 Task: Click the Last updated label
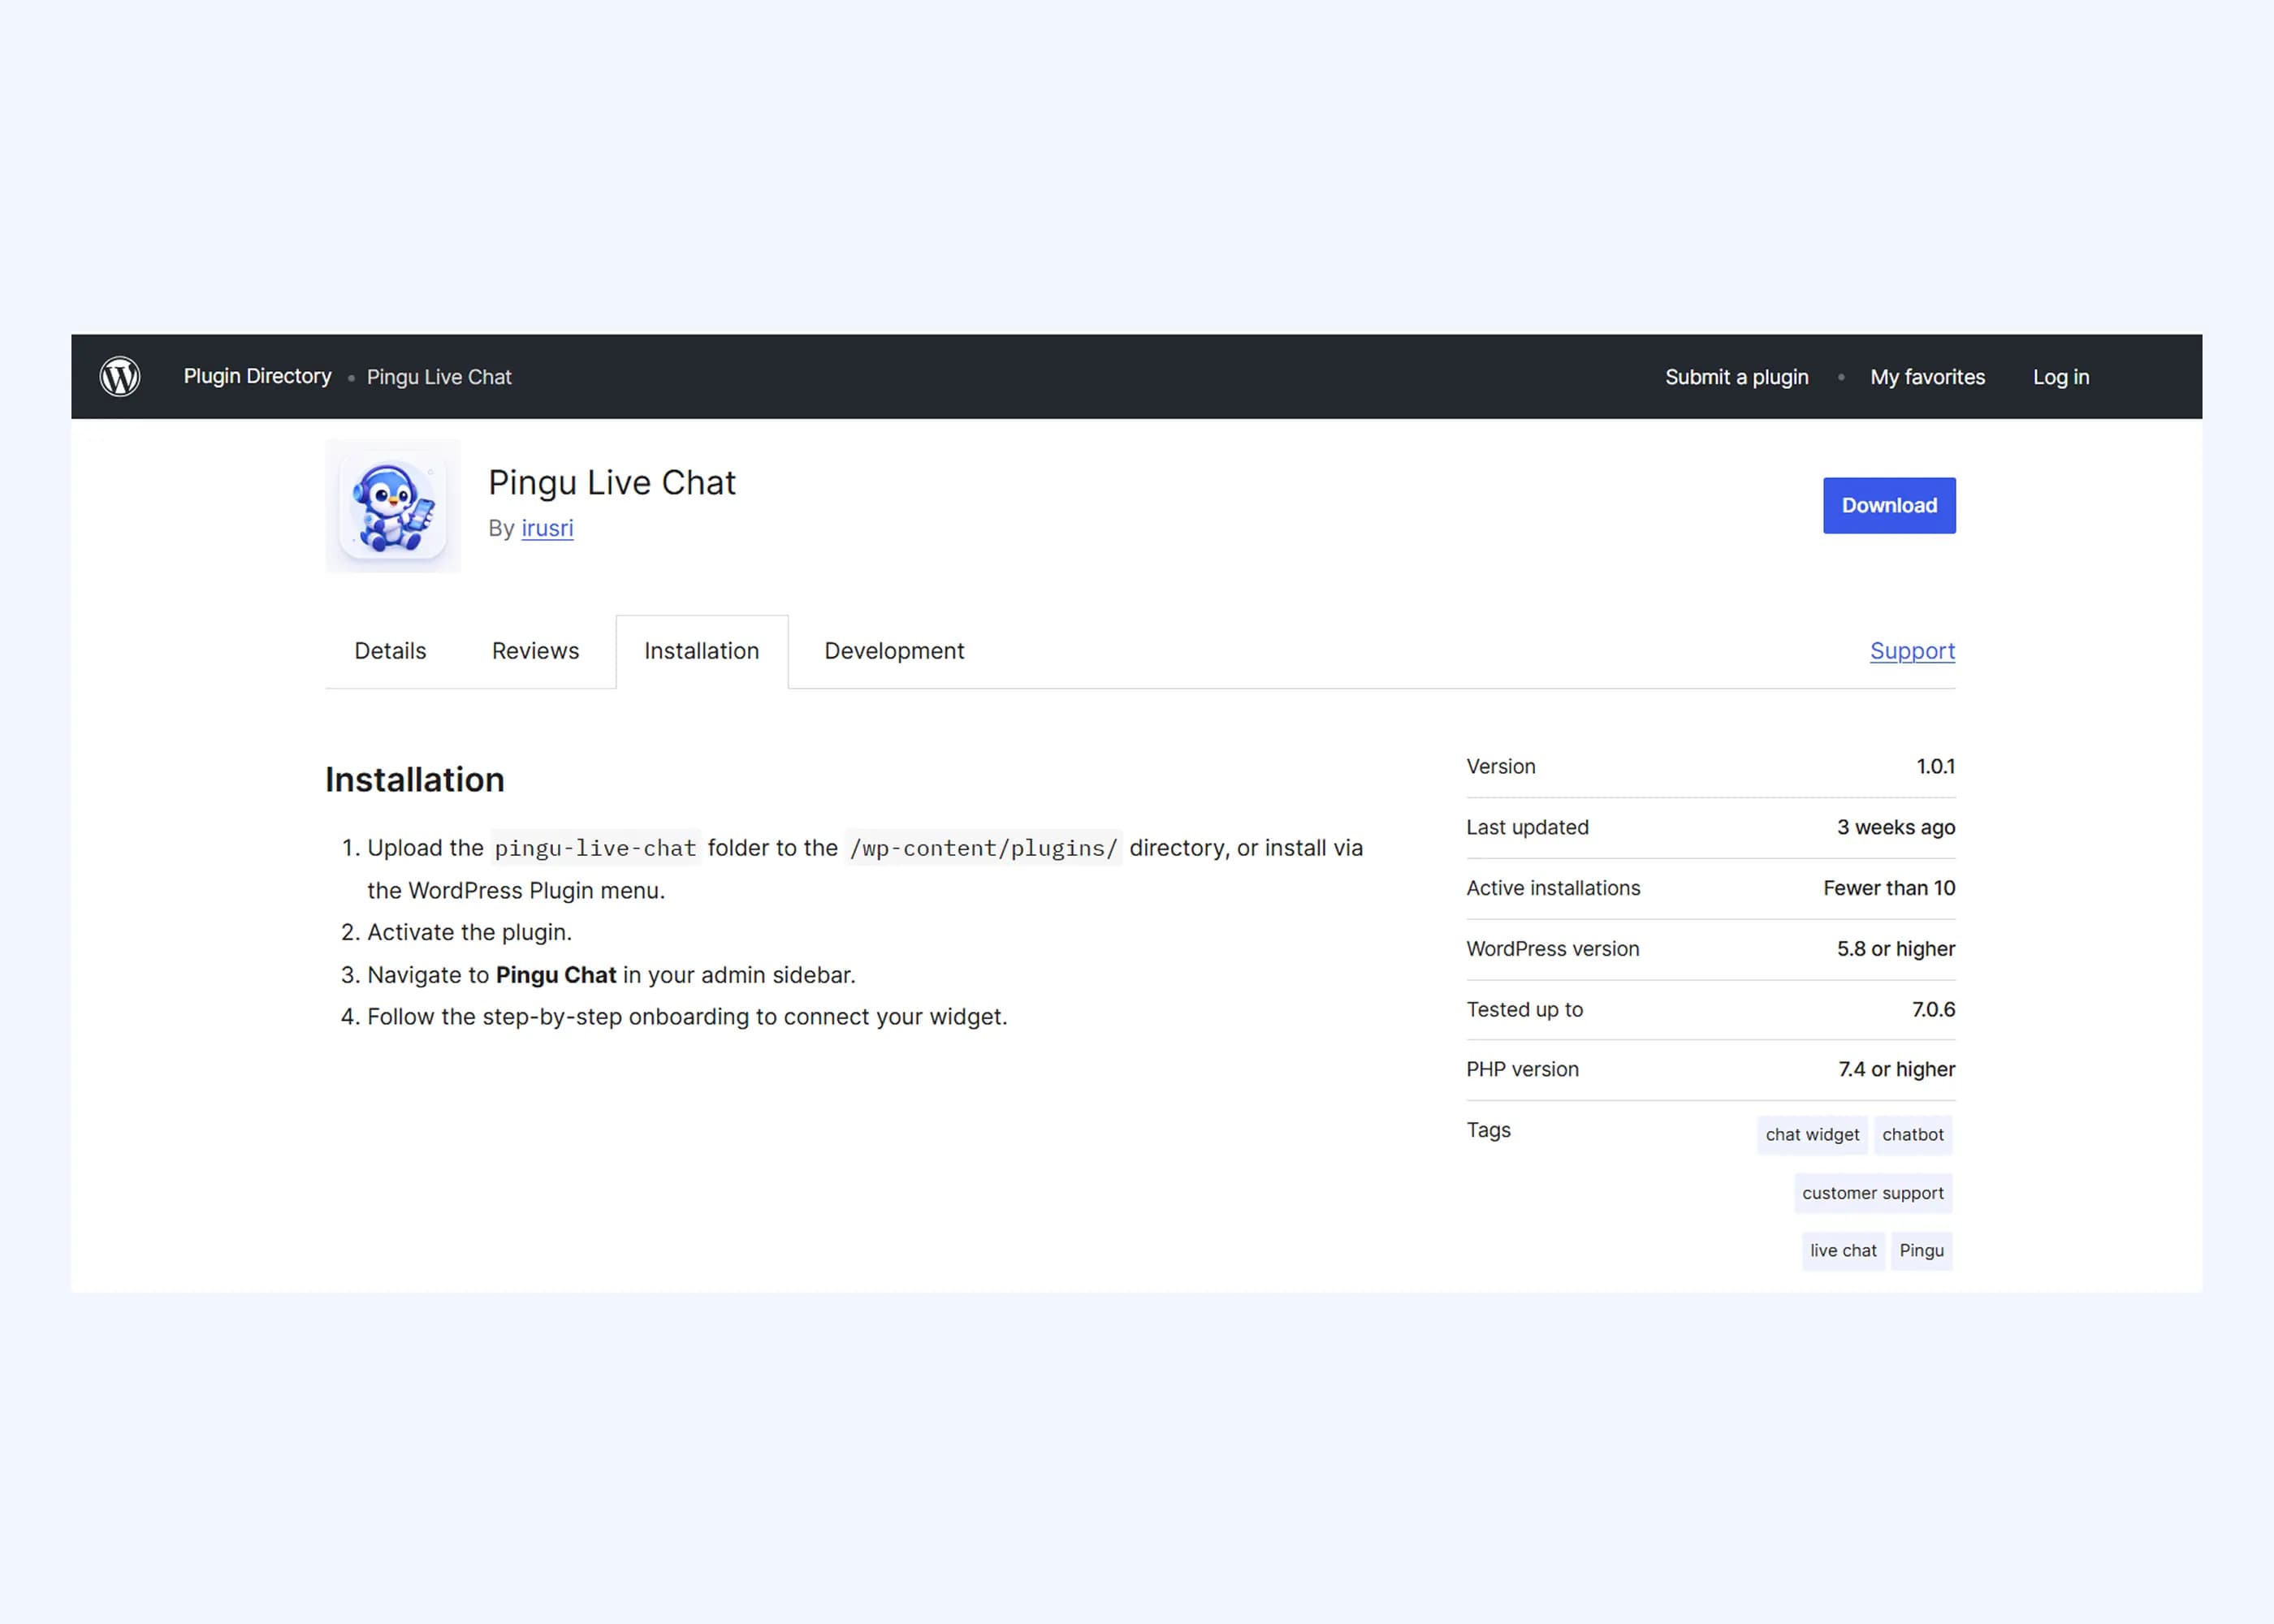point(1527,828)
